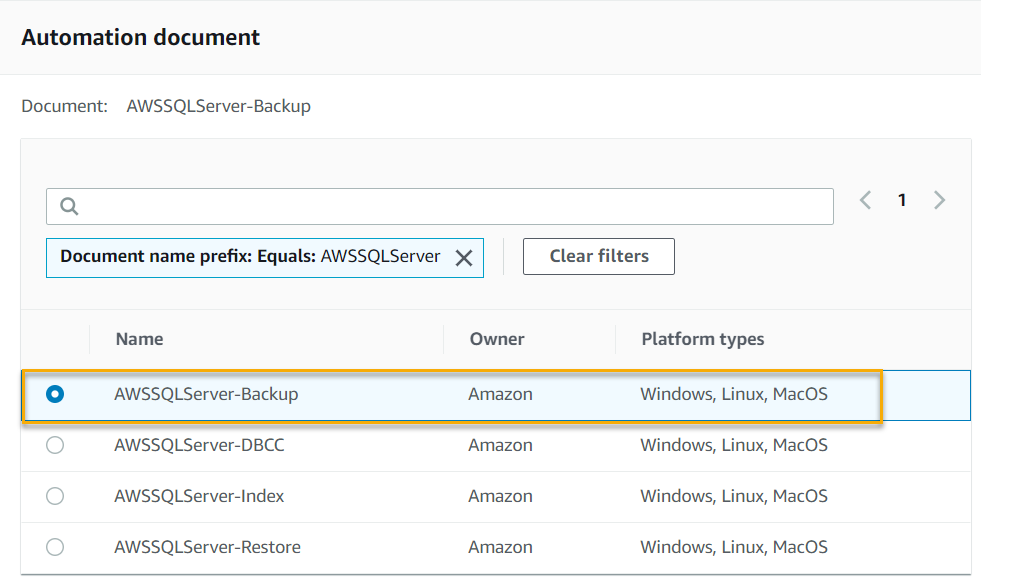1020x581 pixels.
Task: Deselect AWSSQLServer-Backup by clicking its radio
Action: point(55,394)
